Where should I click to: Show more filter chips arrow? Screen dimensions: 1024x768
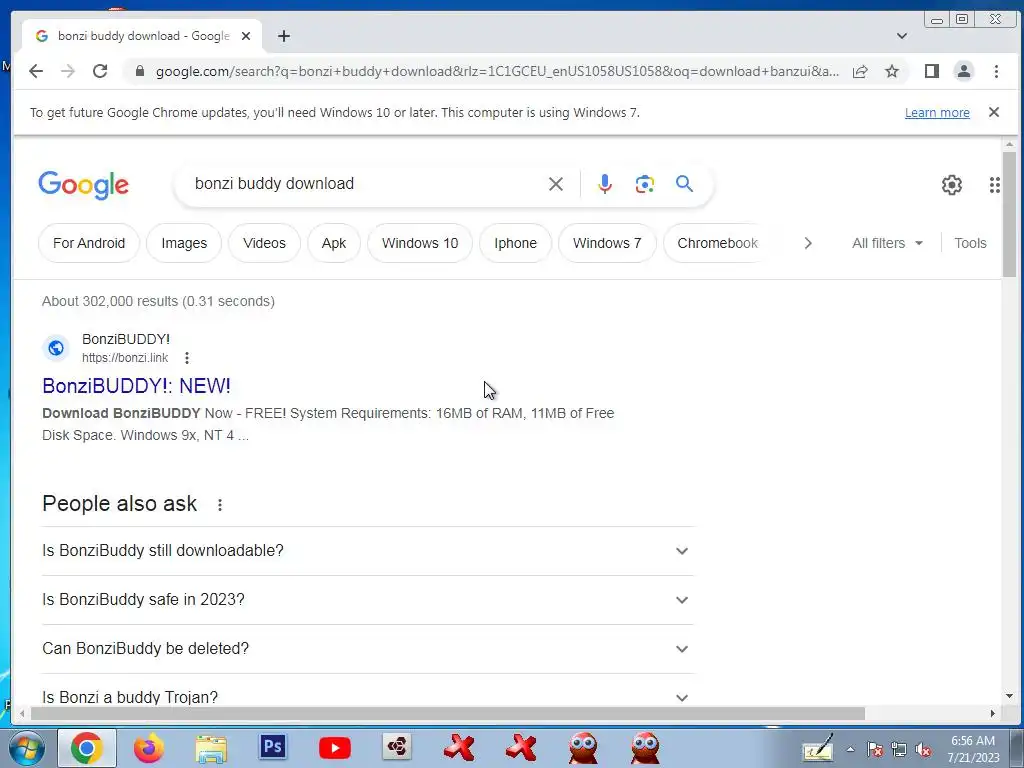coord(808,243)
